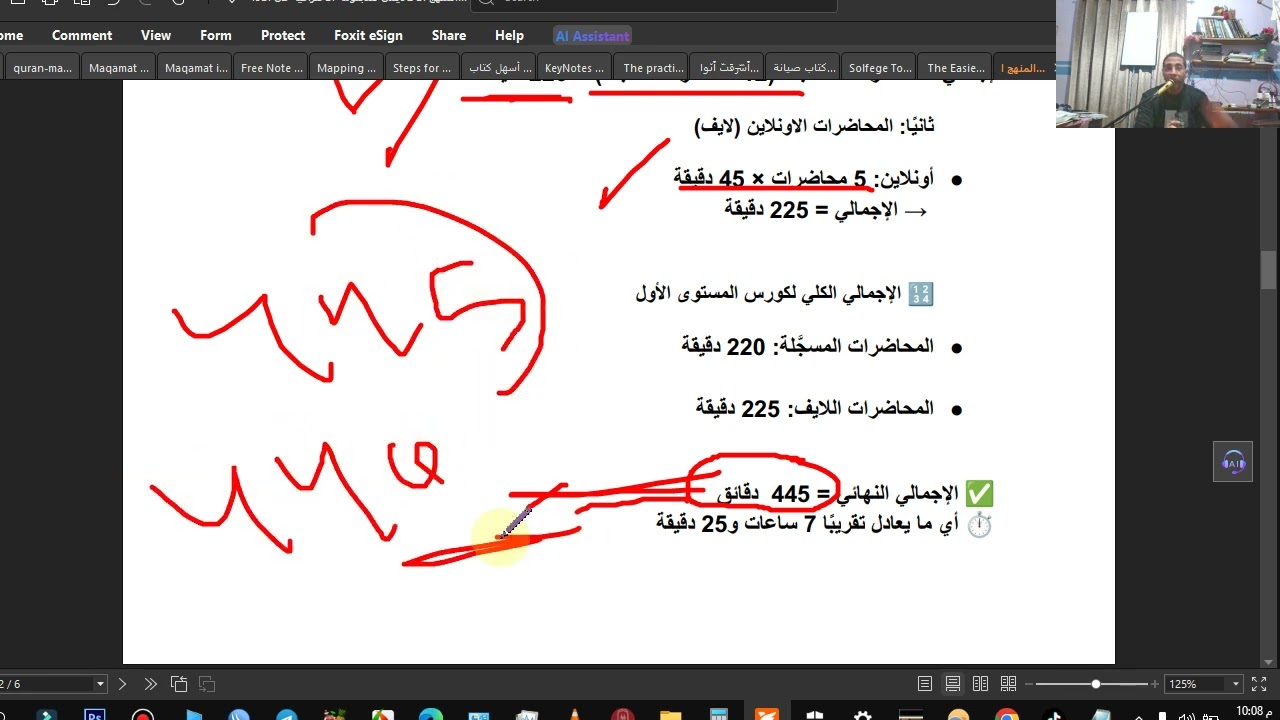Click the line أونلاين: 5 محاضرات × 45 دقيقة

pyautogui.click(x=803, y=179)
